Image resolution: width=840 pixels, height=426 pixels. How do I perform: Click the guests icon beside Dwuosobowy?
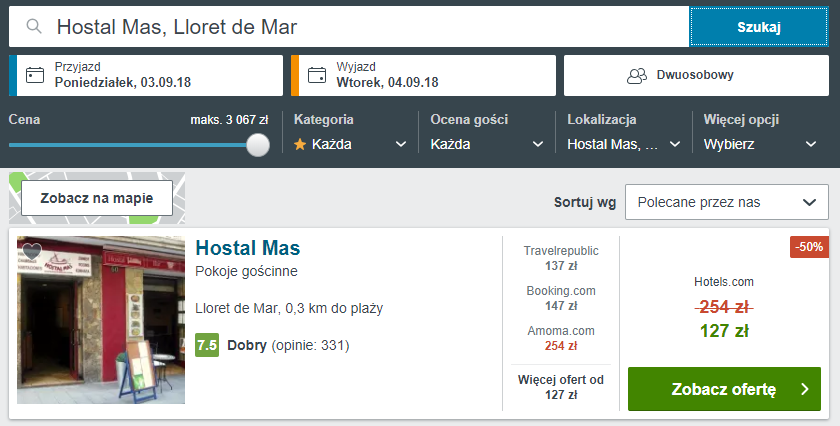[637, 75]
